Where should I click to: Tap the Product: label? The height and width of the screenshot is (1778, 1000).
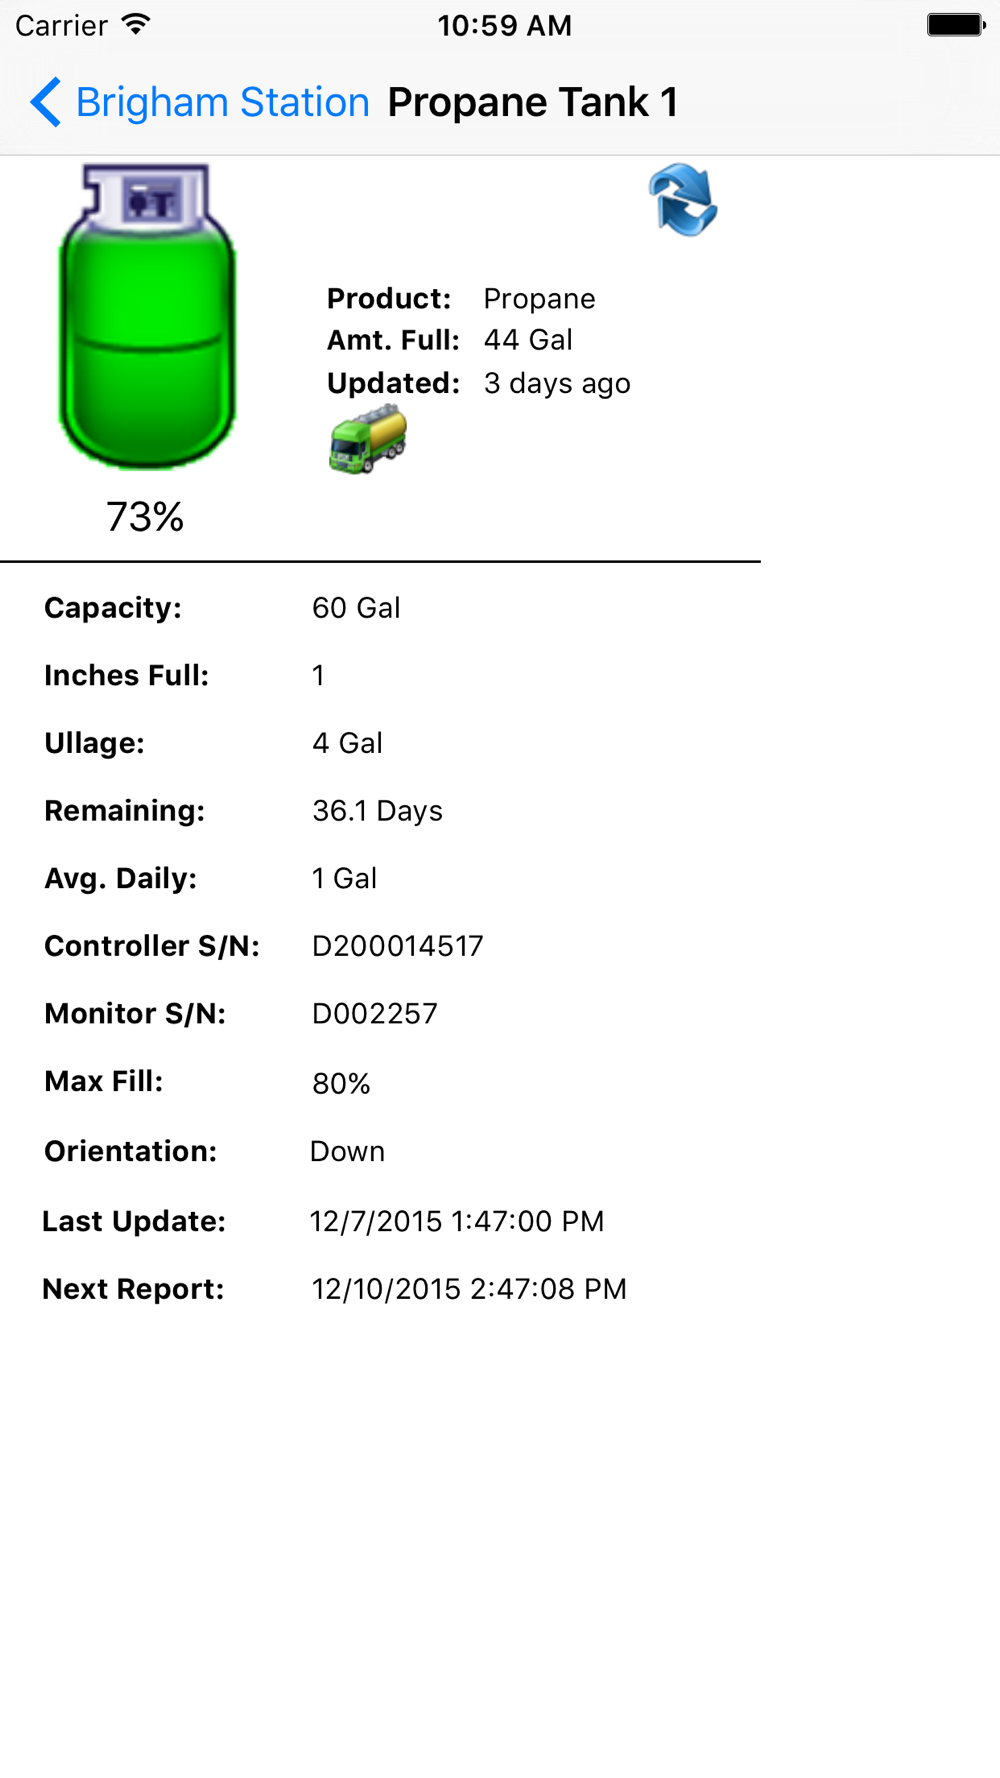(x=389, y=299)
